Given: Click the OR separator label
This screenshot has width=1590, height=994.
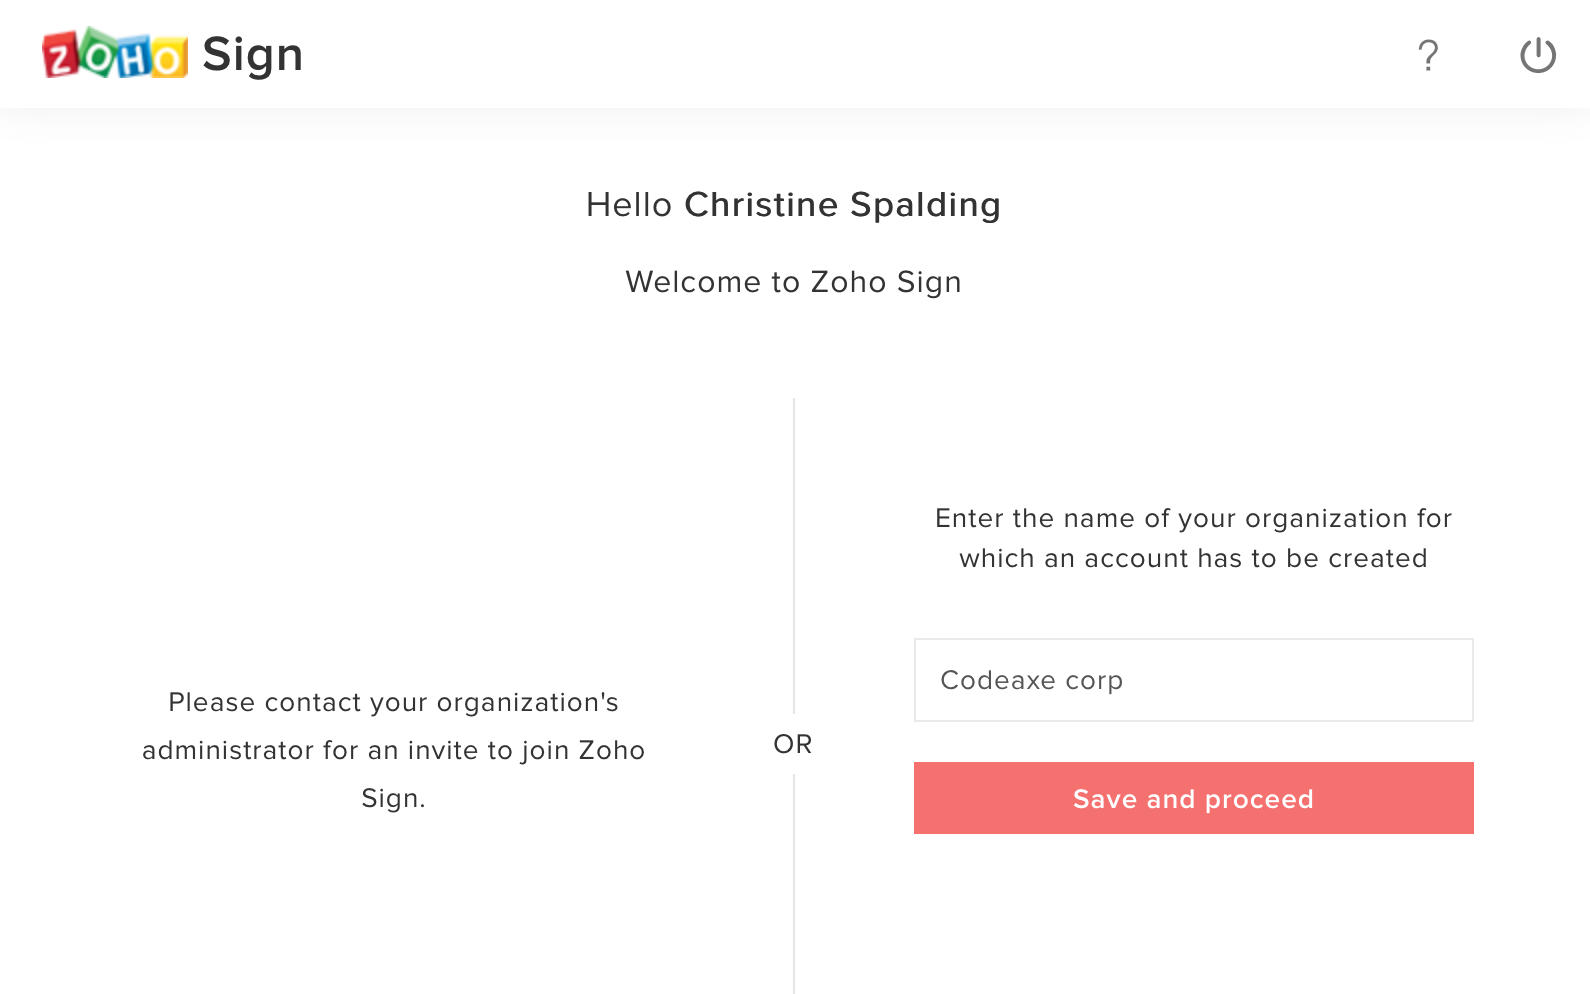Looking at the screenshot, I should [x=793, y=744].
